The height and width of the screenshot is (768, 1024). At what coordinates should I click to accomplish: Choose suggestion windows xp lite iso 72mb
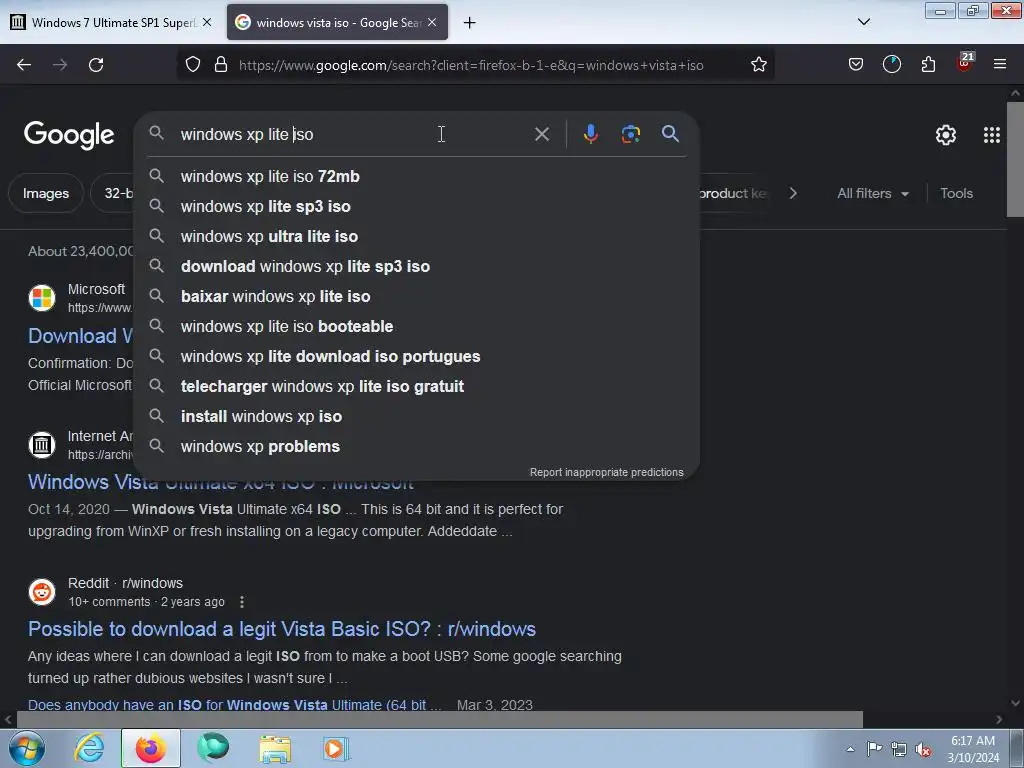(x=417, y=176)
